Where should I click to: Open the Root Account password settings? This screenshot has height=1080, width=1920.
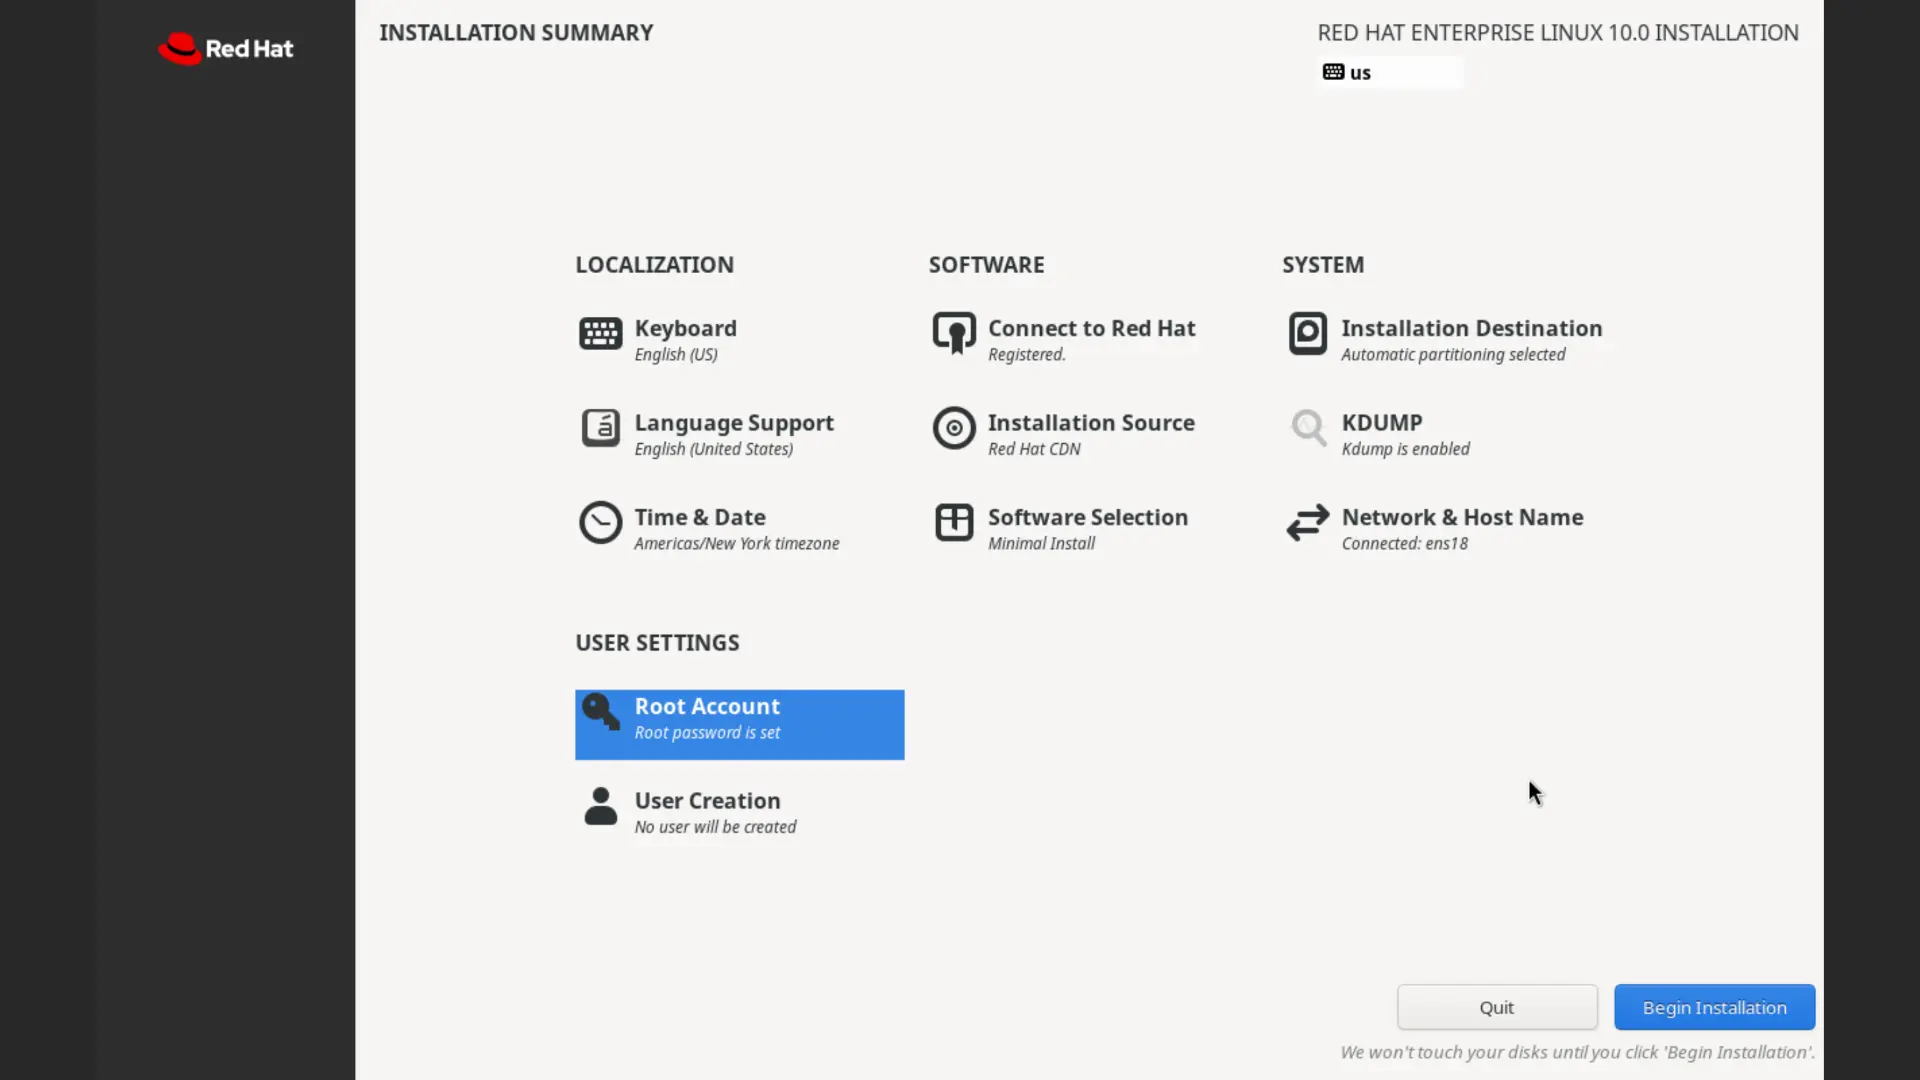[740, 724]
